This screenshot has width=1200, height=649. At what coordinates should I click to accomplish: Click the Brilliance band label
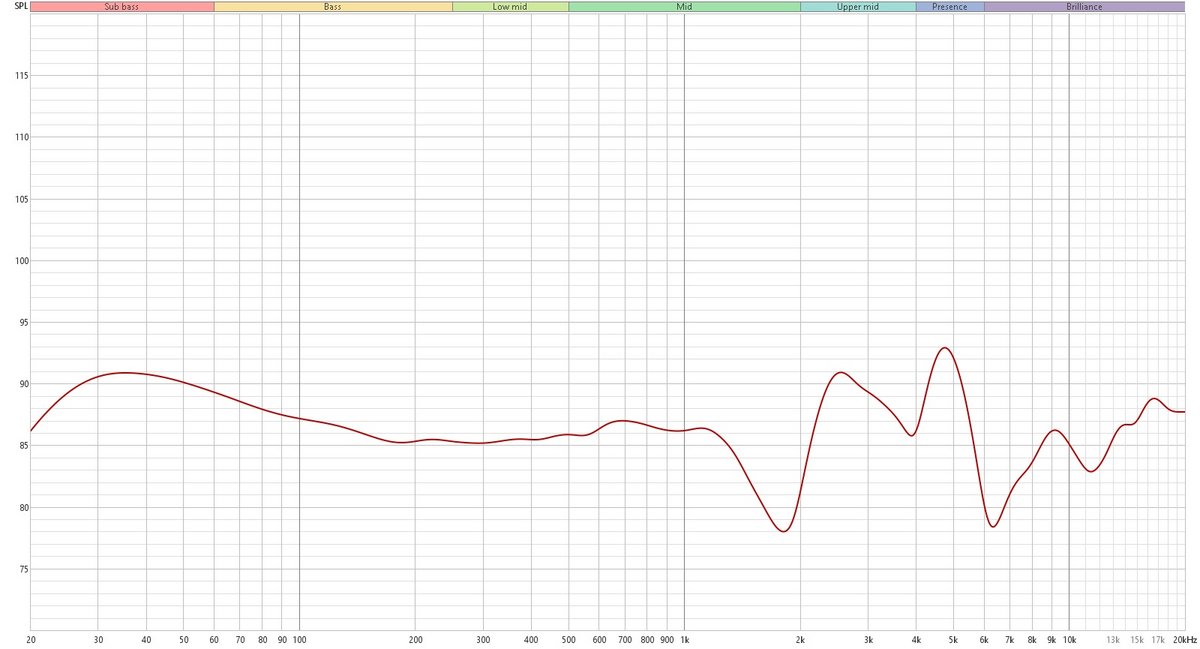[1085, 6]
